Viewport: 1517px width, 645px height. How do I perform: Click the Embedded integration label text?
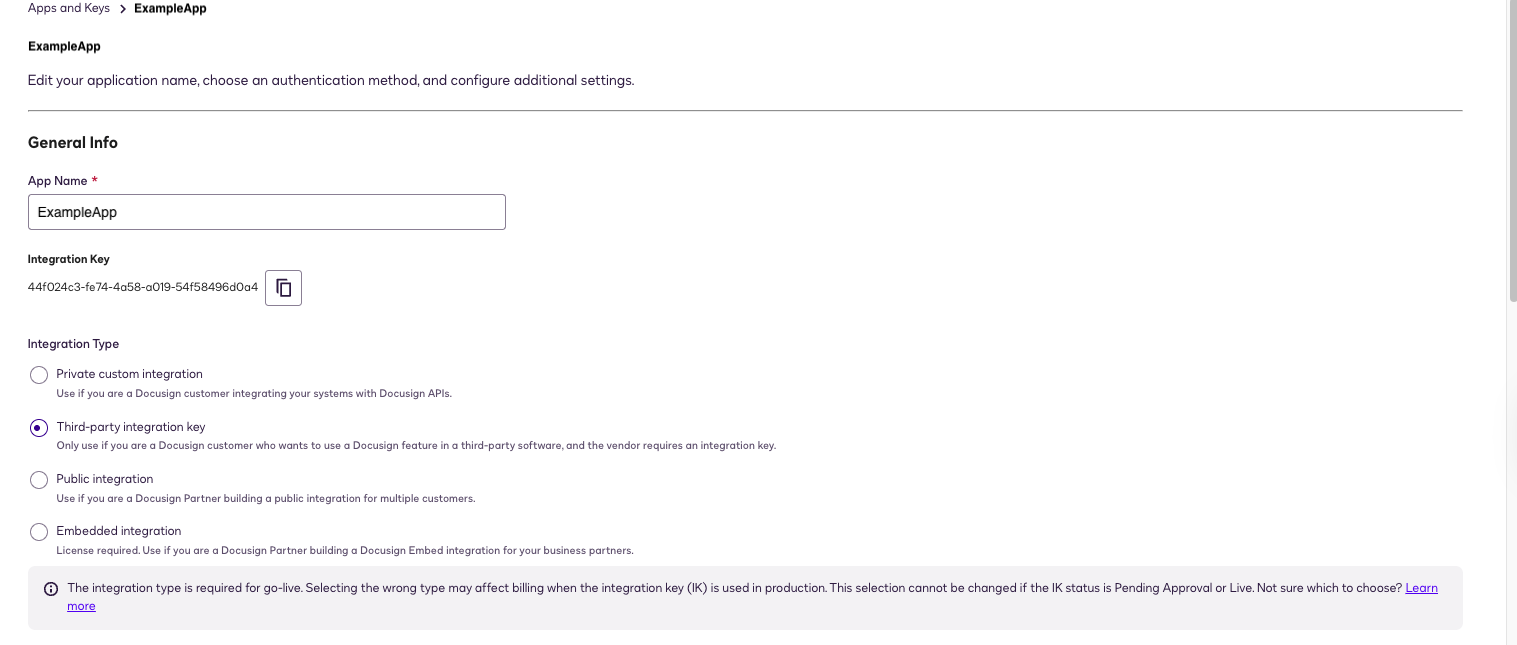click(x=118, y=531)
